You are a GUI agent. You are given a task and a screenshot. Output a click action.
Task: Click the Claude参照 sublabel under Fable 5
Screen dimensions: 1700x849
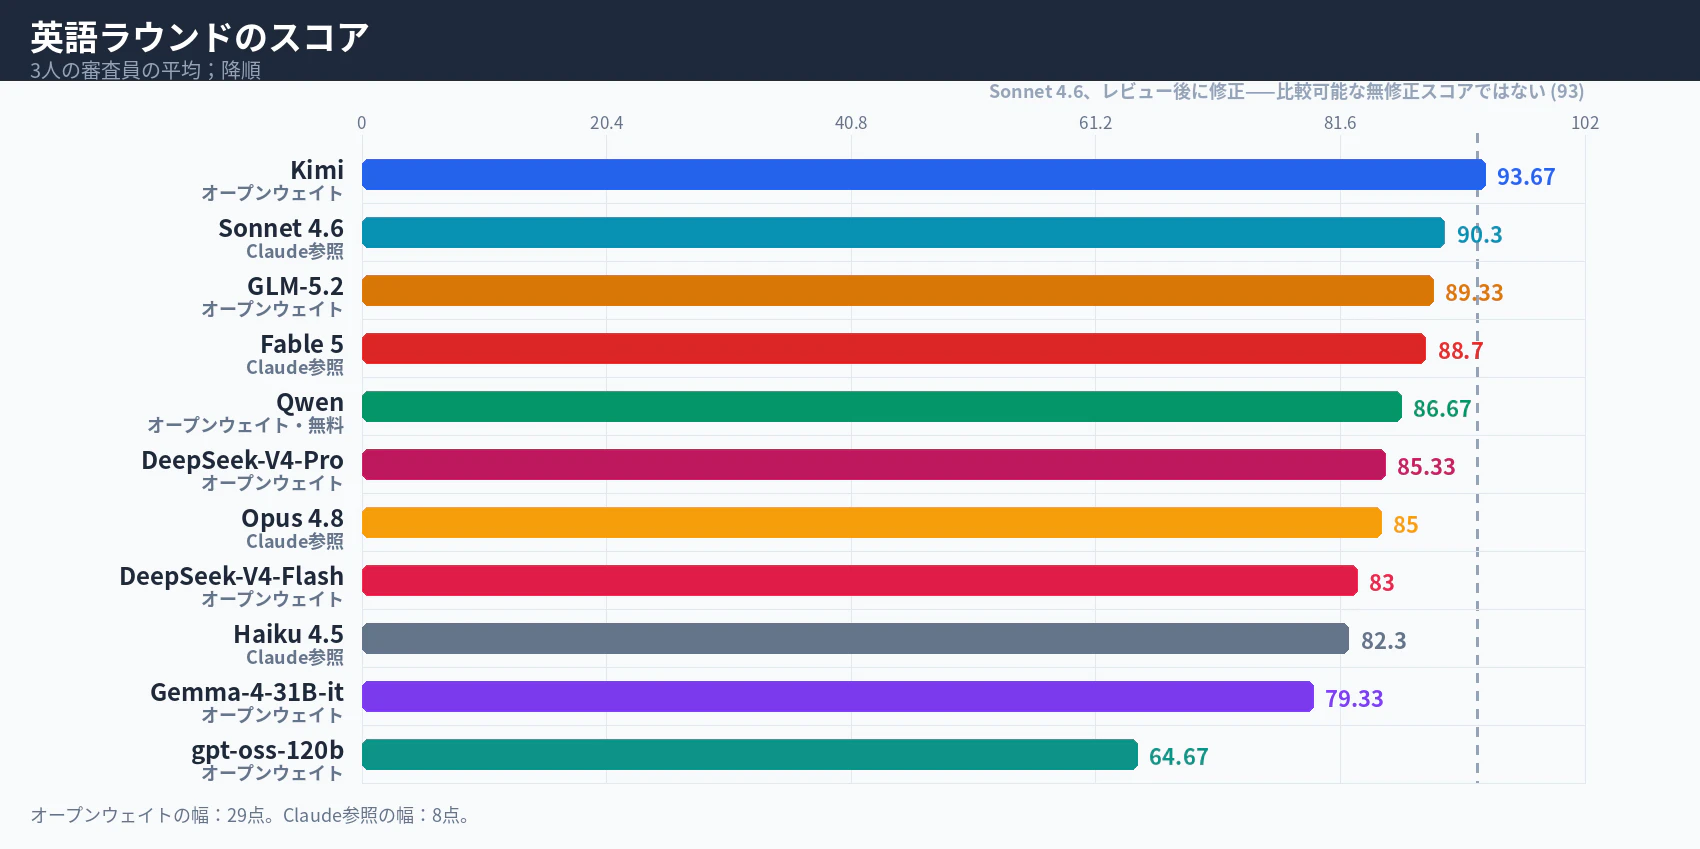[295, 367]
